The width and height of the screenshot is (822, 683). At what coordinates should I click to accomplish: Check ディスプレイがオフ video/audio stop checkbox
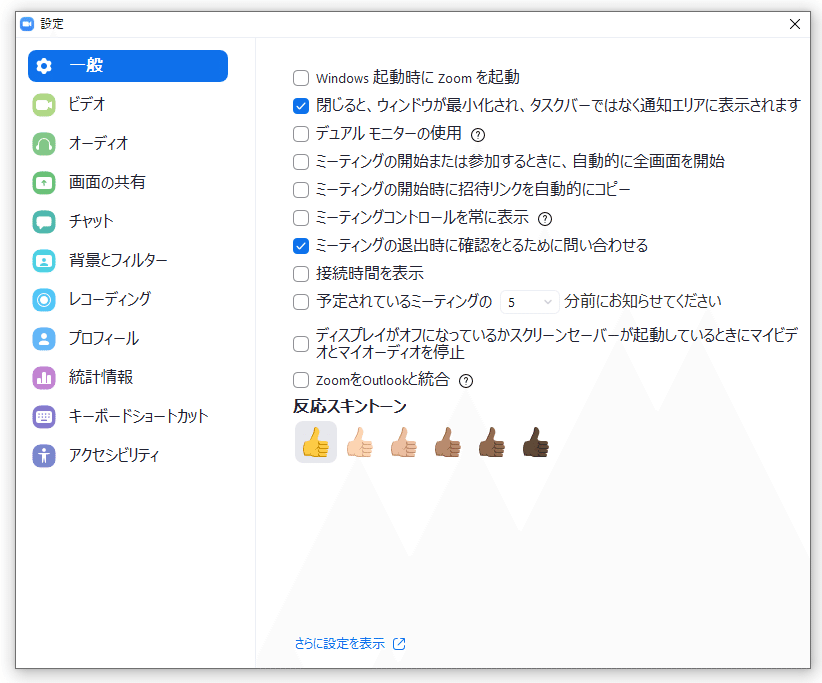click(301, 344)
